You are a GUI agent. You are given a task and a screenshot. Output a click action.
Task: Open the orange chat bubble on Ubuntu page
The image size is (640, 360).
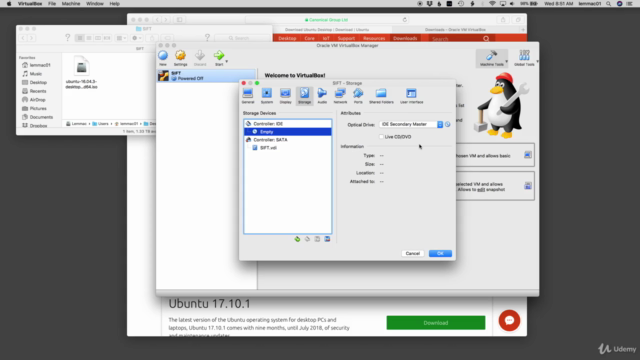click(x=509, y=320)
